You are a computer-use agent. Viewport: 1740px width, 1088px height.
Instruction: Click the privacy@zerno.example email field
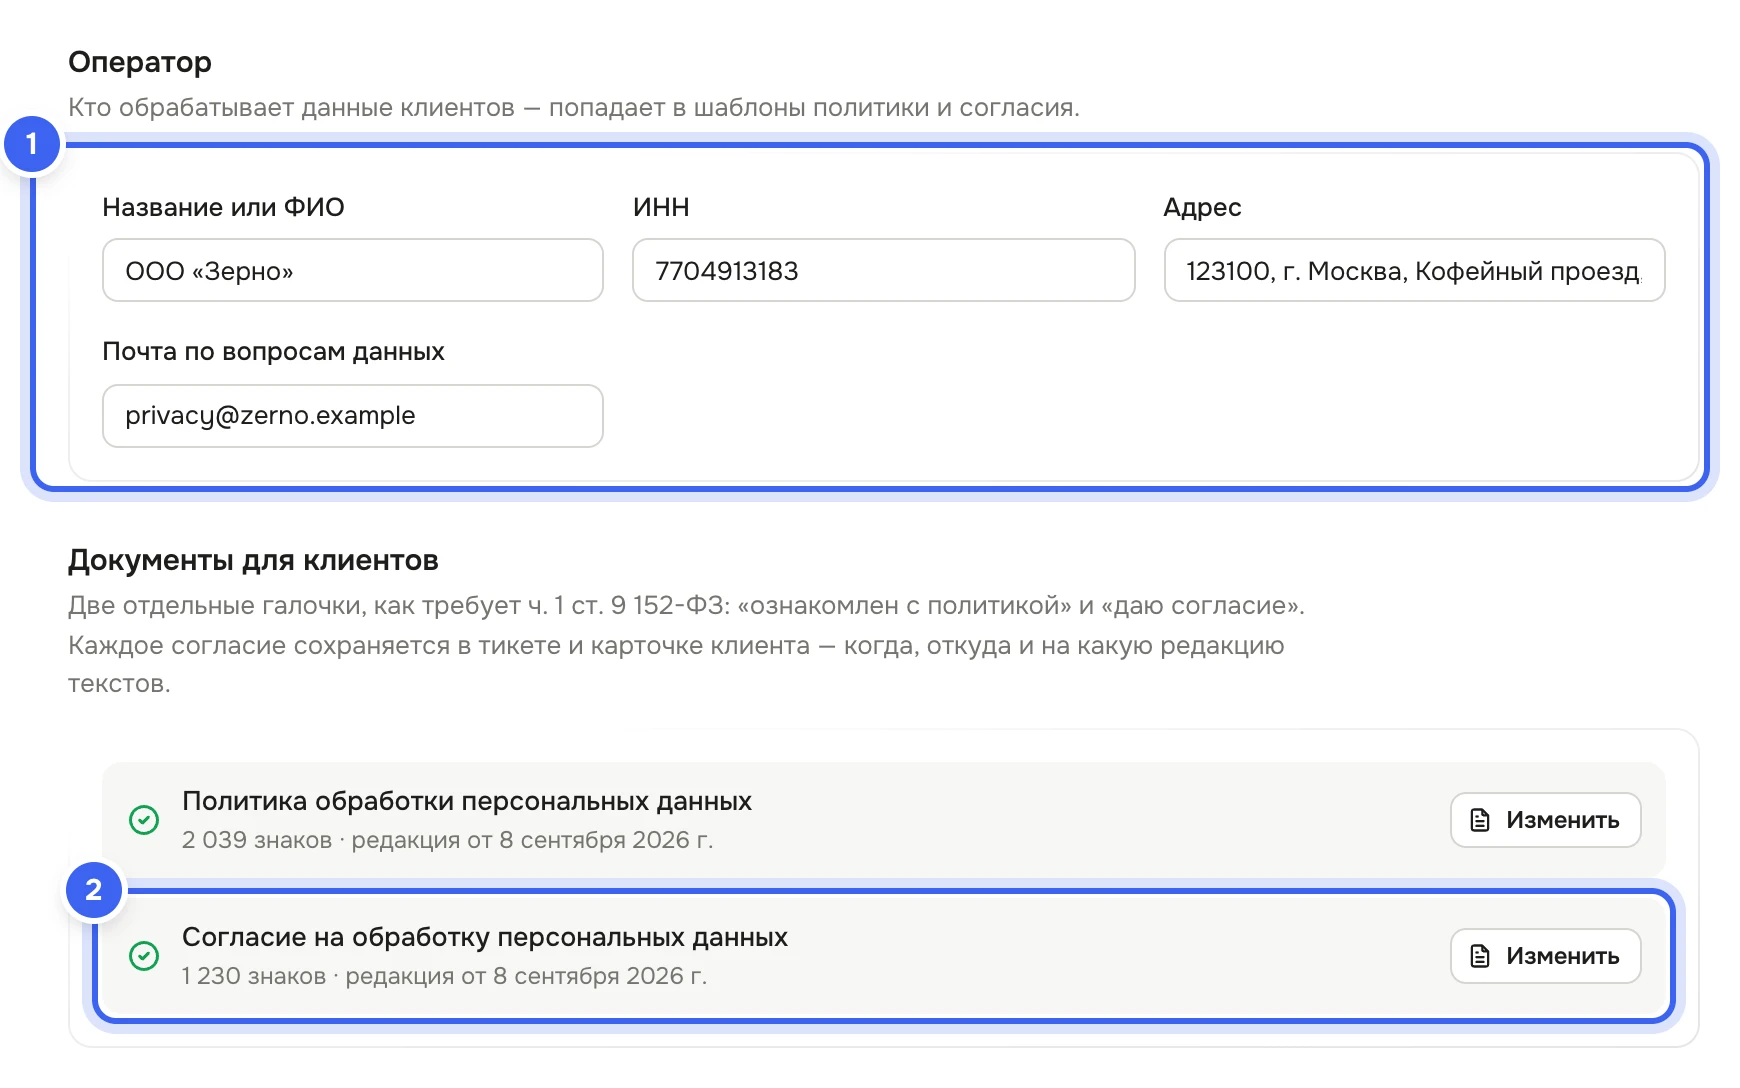(x=353, y=416)
